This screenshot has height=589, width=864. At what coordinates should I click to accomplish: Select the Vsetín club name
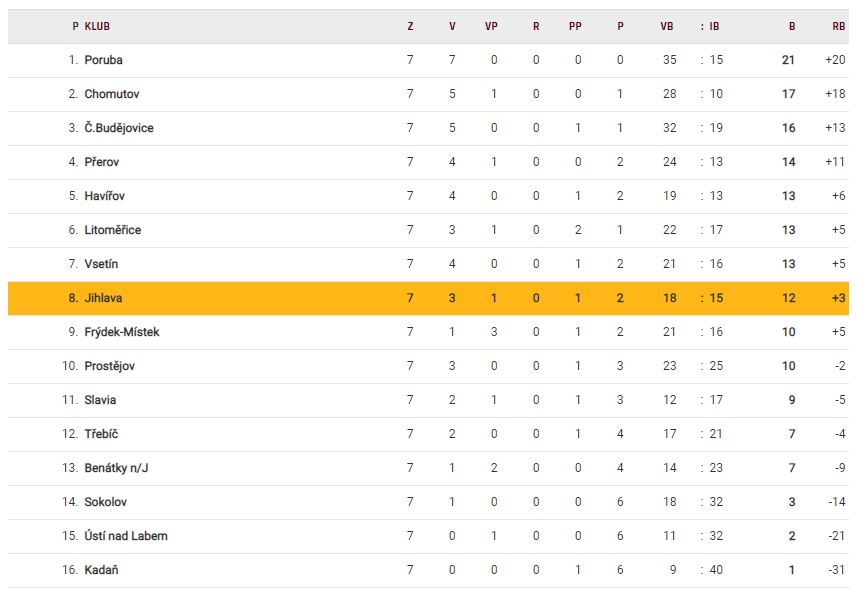[103, 264]
